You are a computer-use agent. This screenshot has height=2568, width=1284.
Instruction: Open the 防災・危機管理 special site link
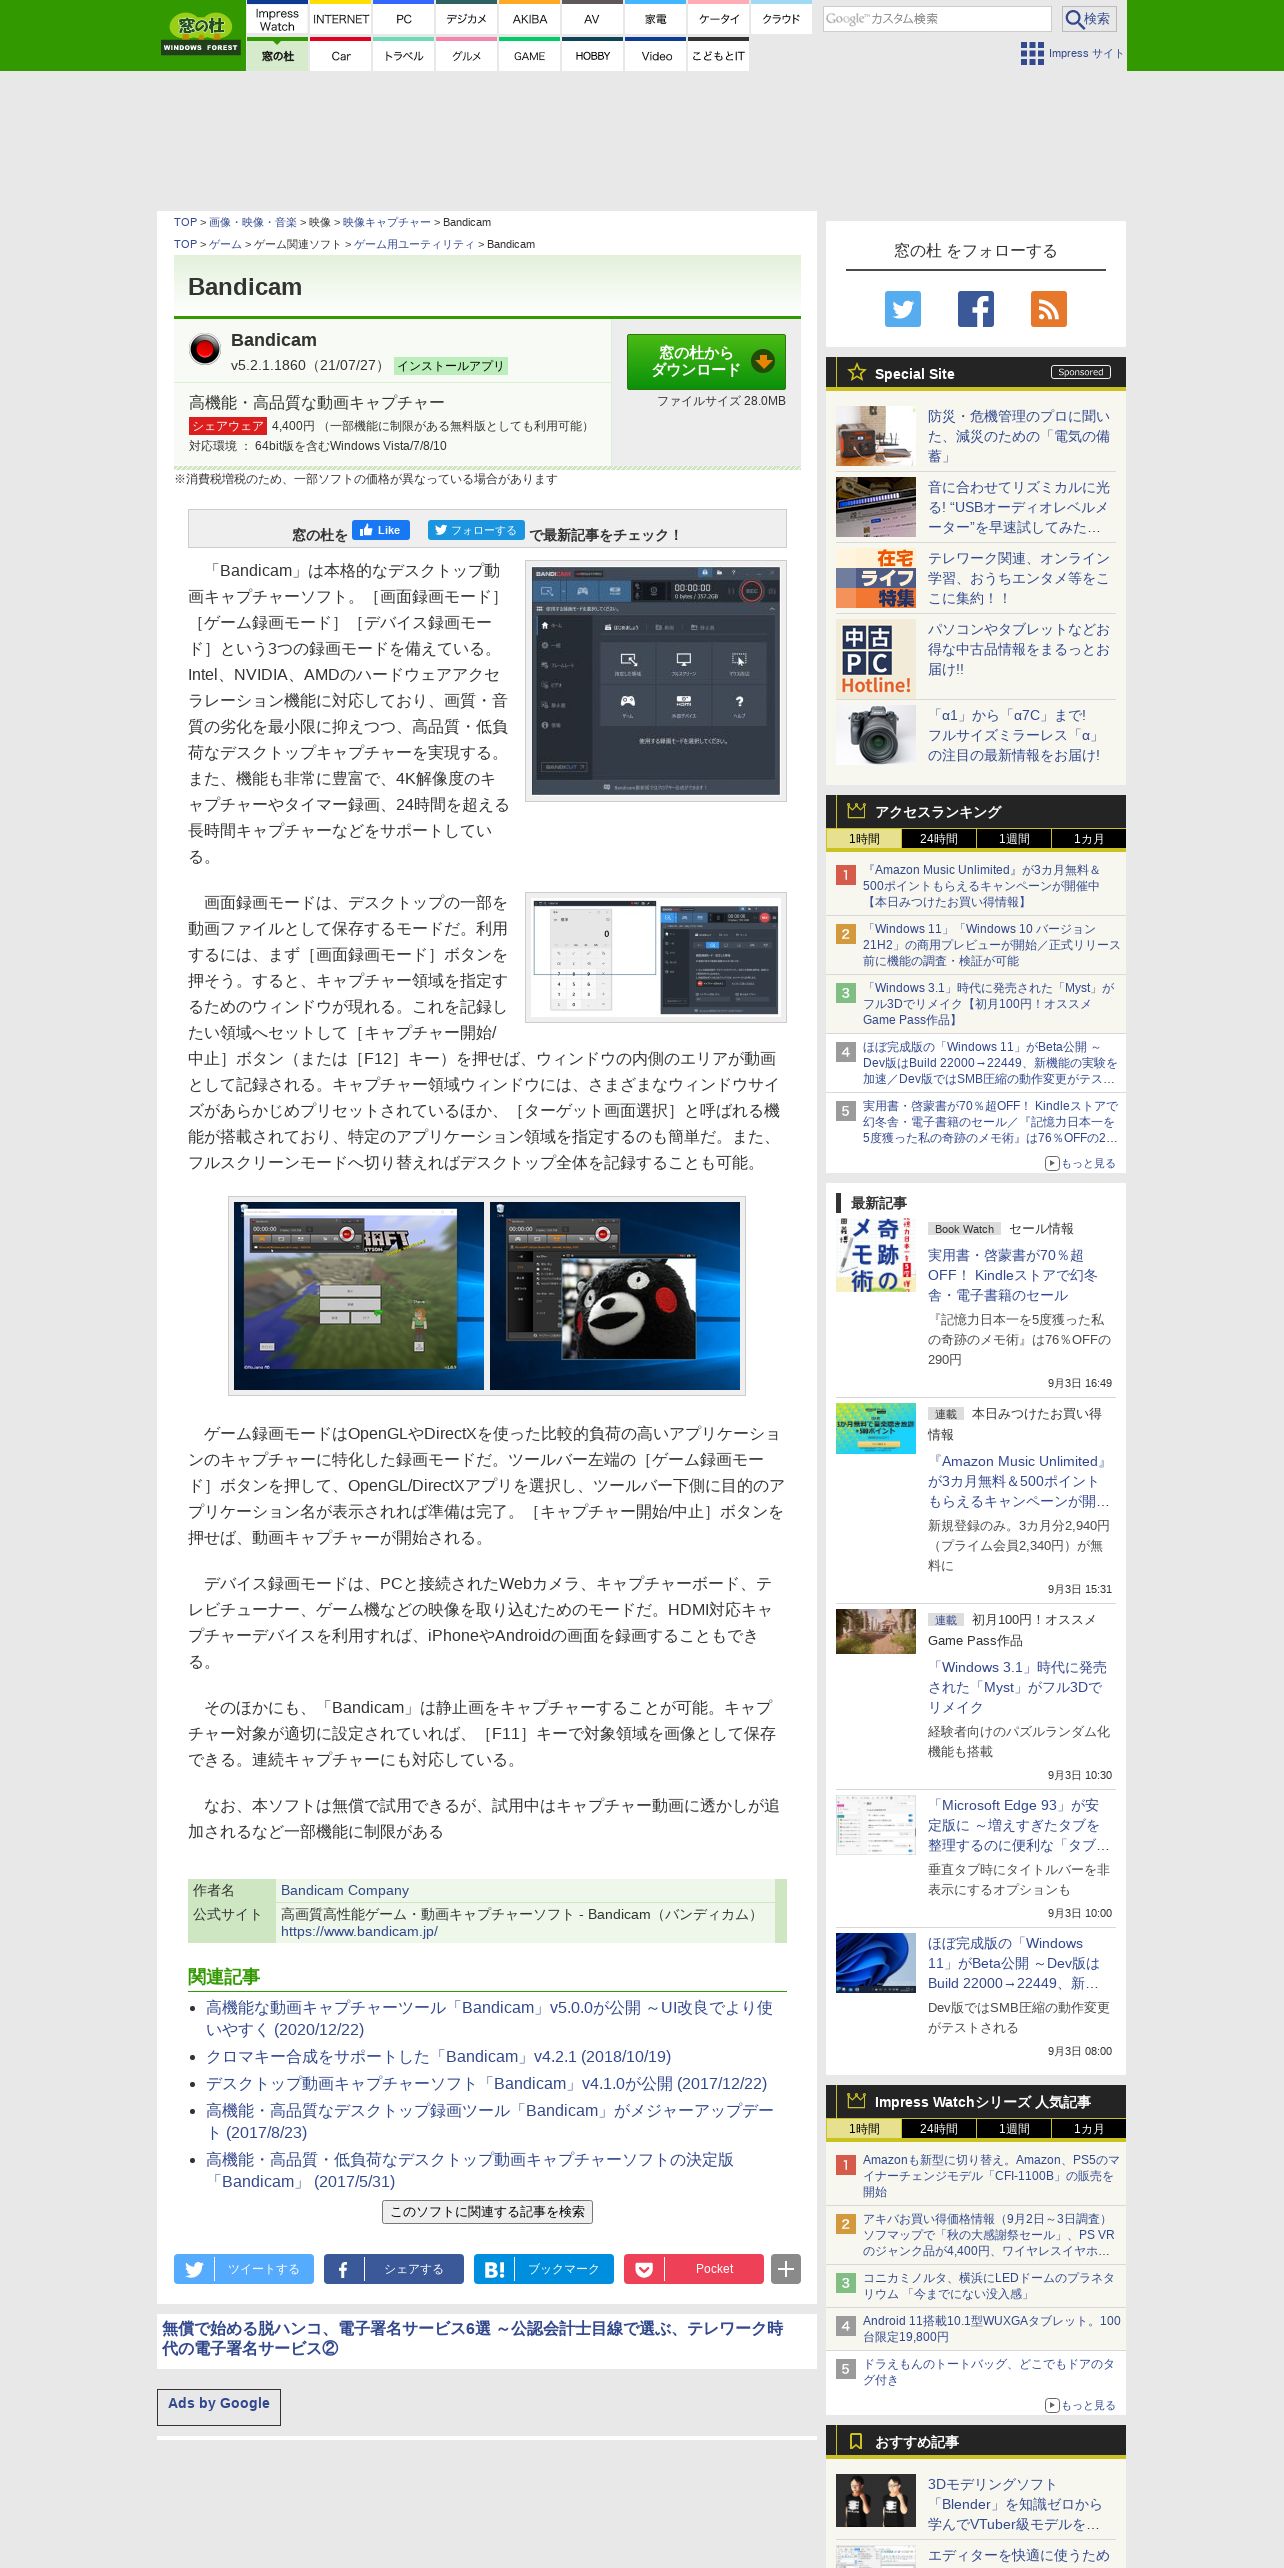pyautogui.click(x=1019, y=436)
